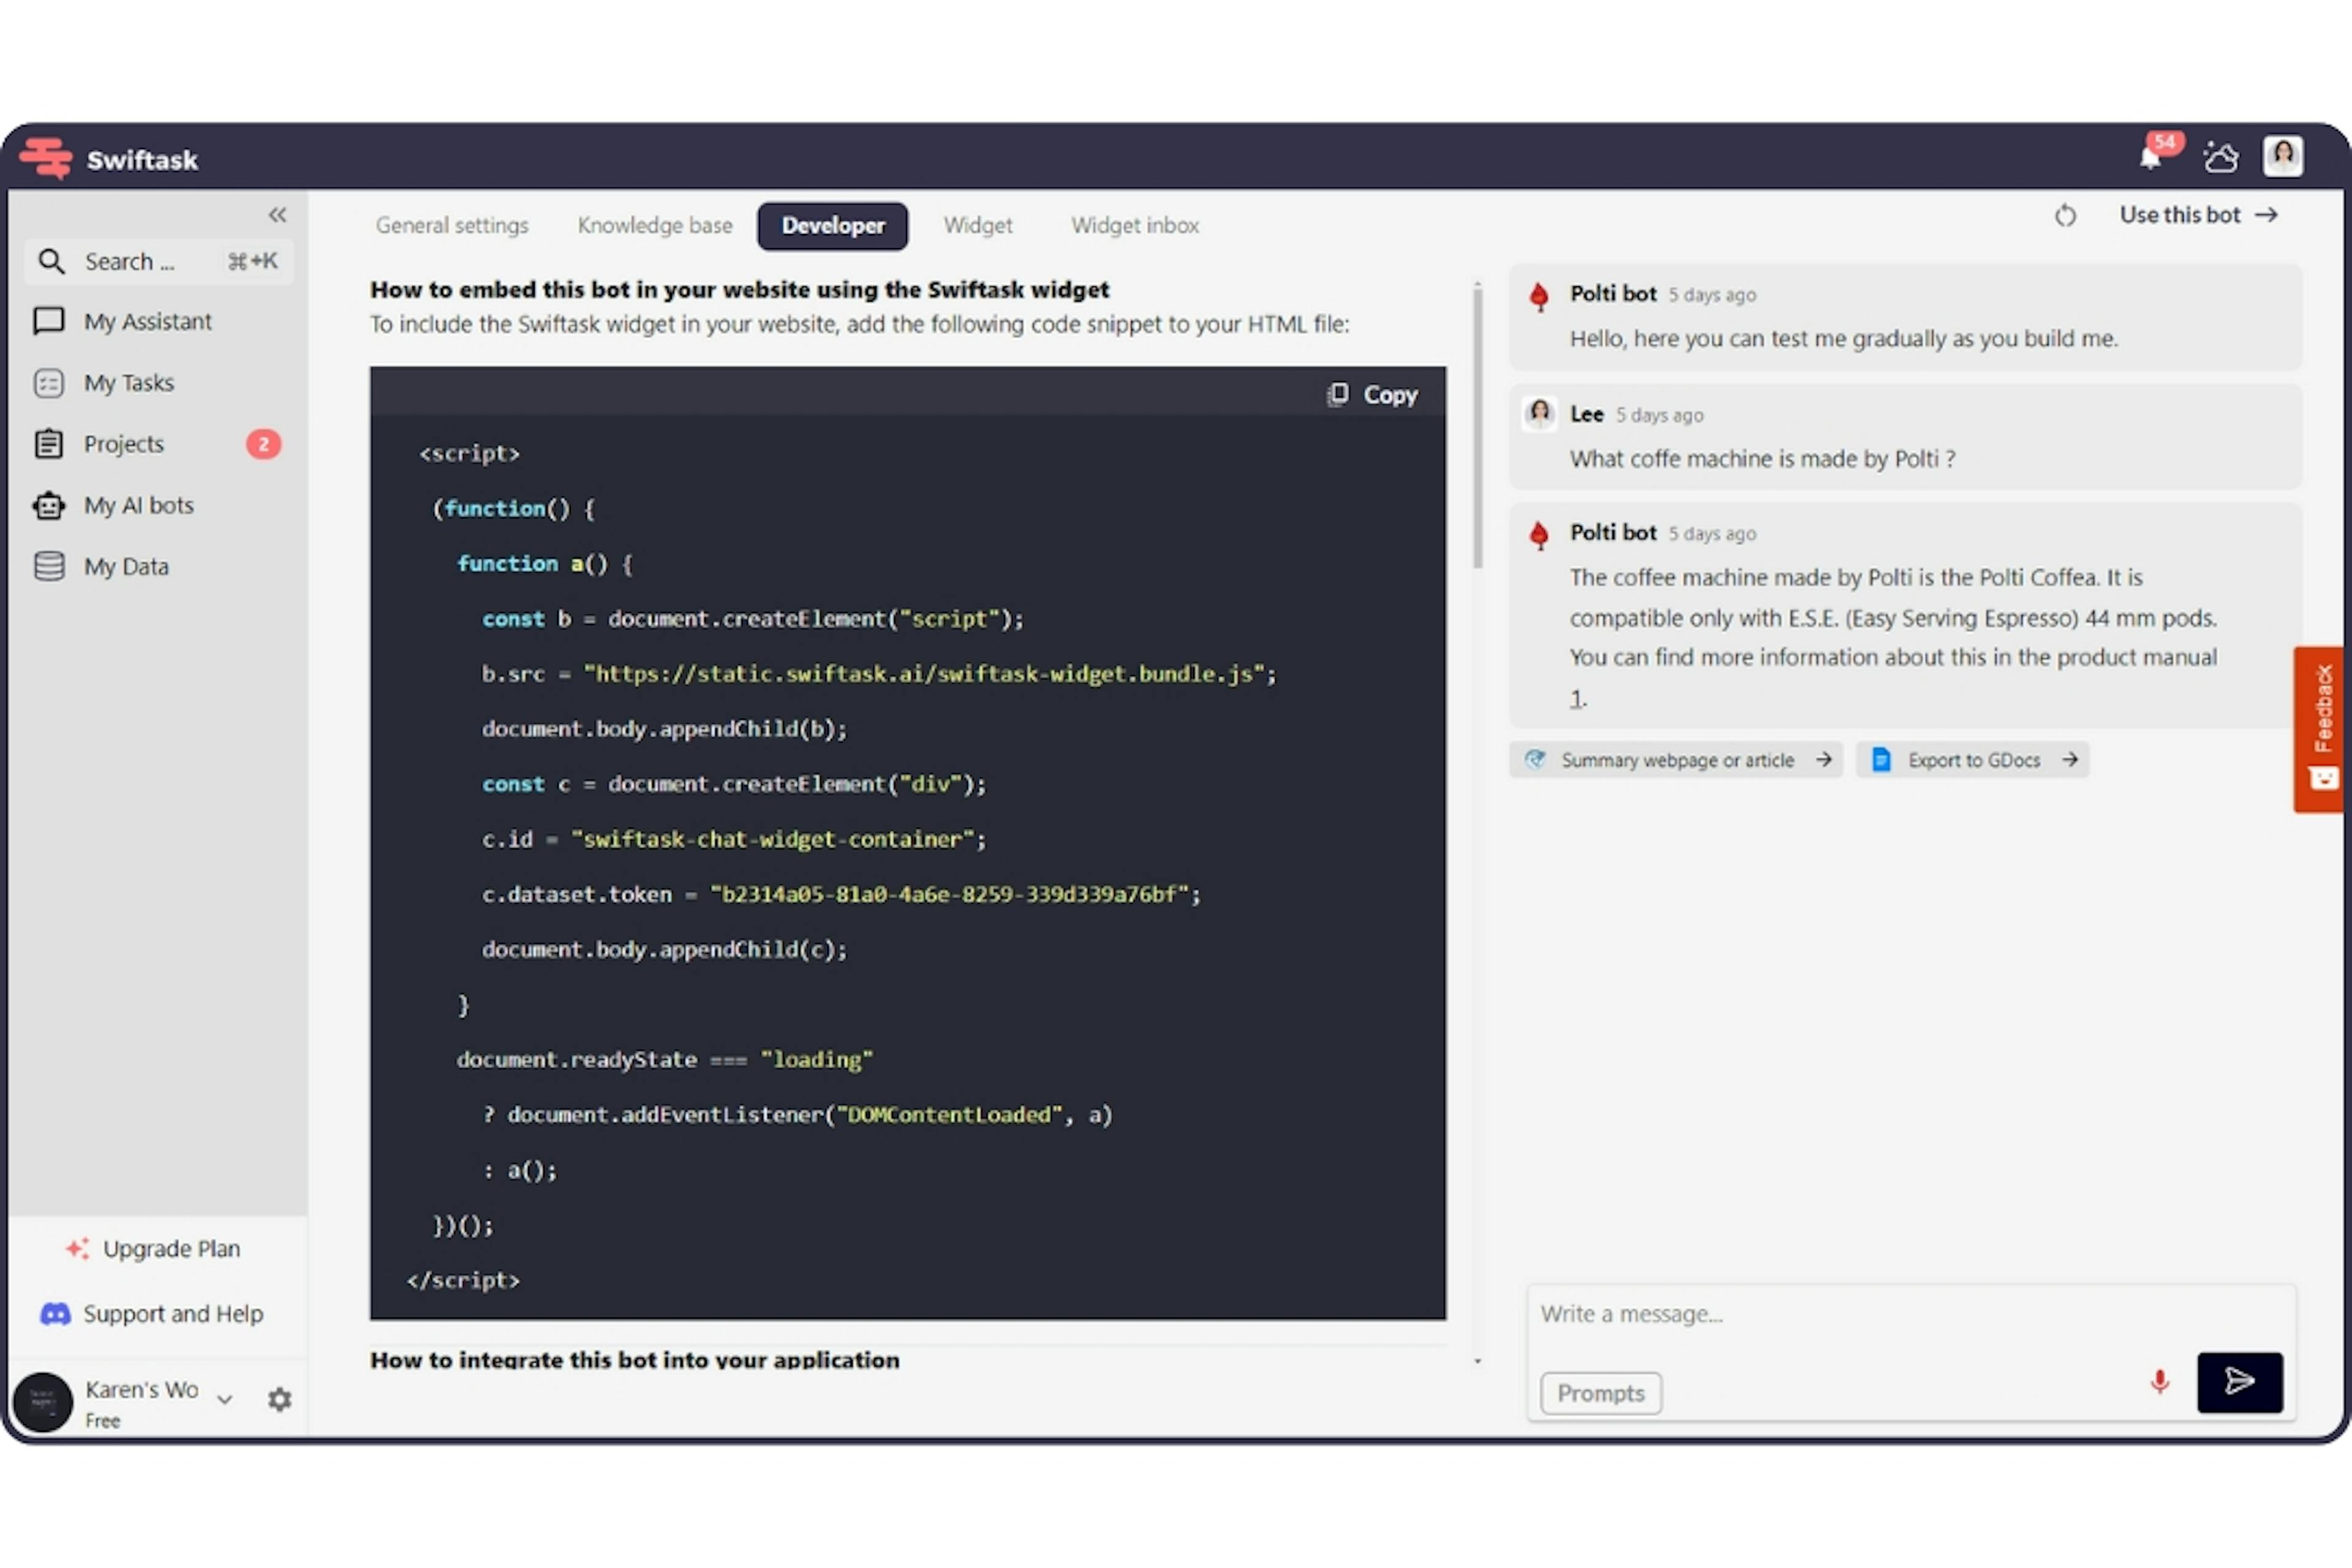This screenshot has width=2352, height=1568.
Task: Click Summary webpage or article link
Action: click(x=1672, y=759)
